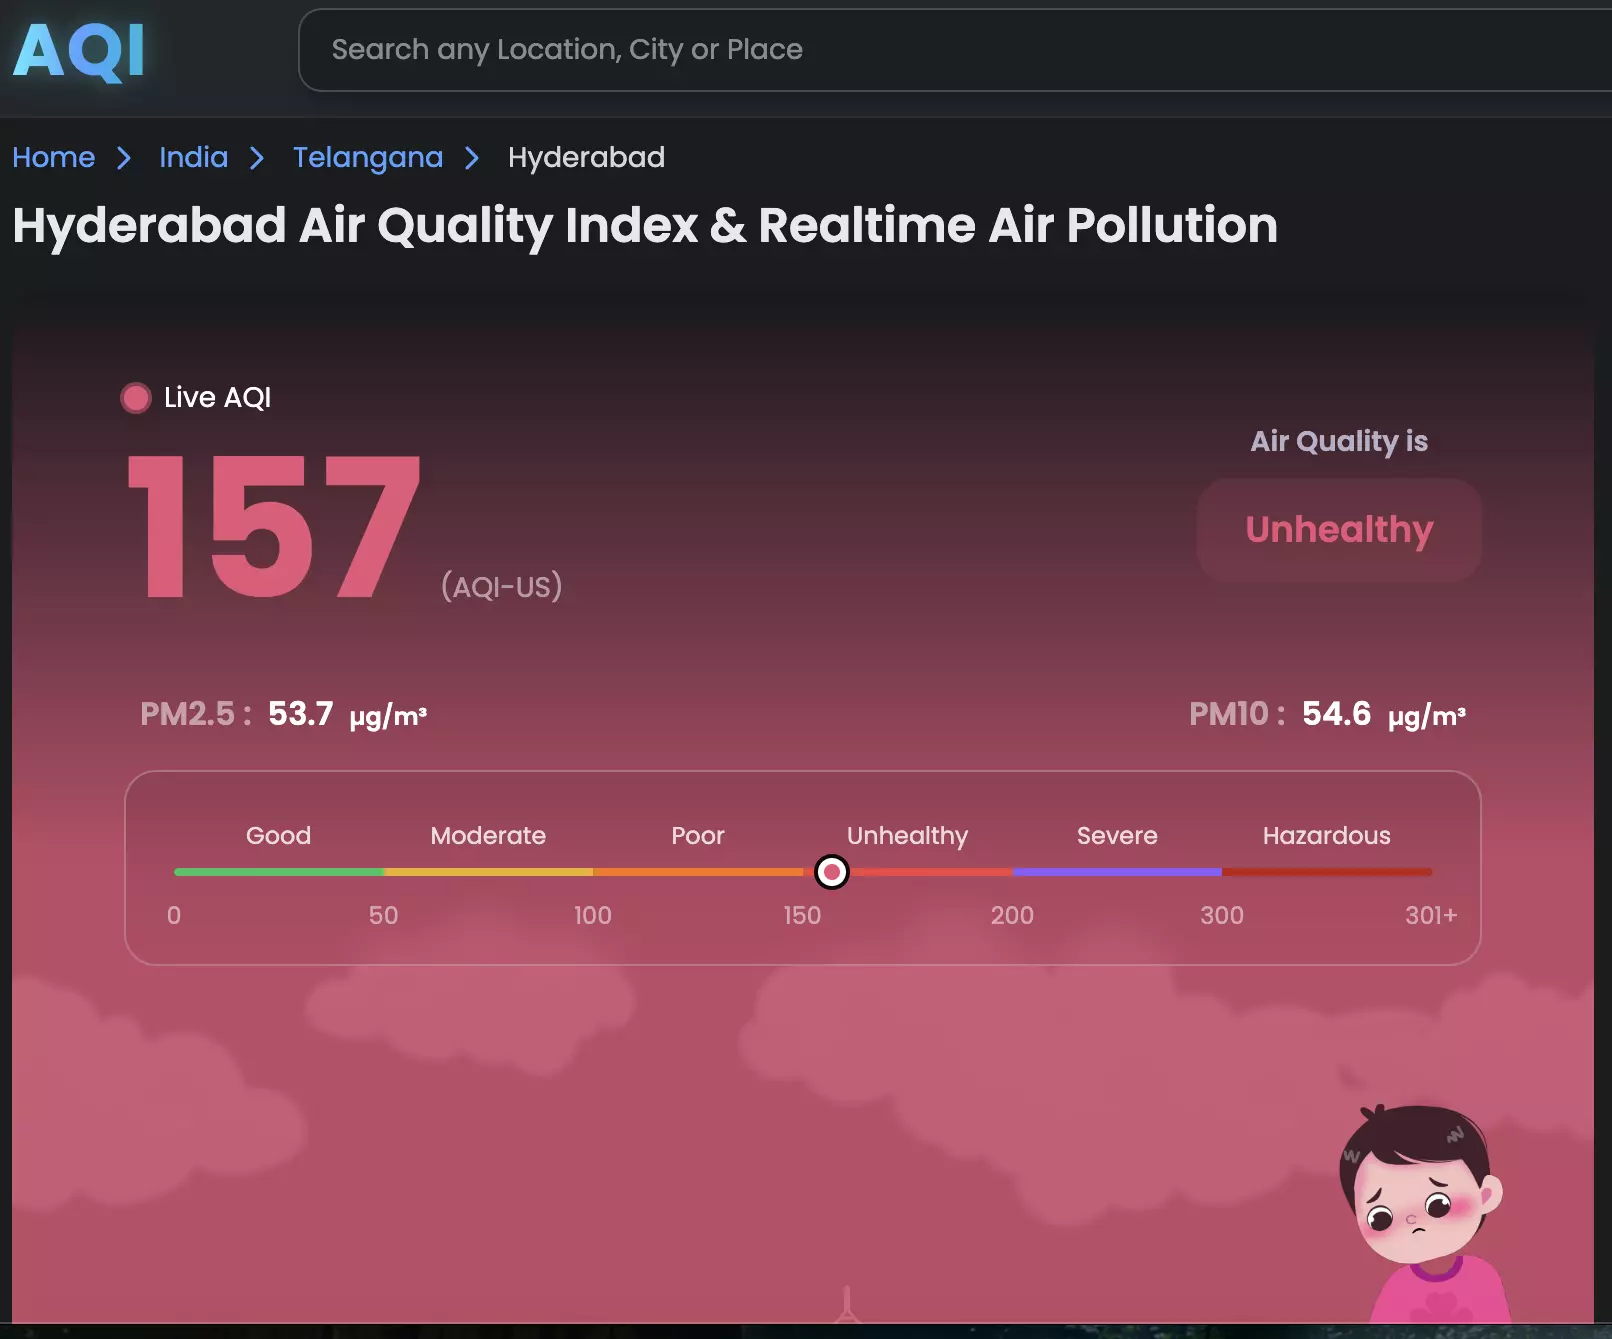Click the PM10 reading 54.6
The height and width of the screenshot is (1339, 1612).
pyautogui.click(x=1335, y=714)
